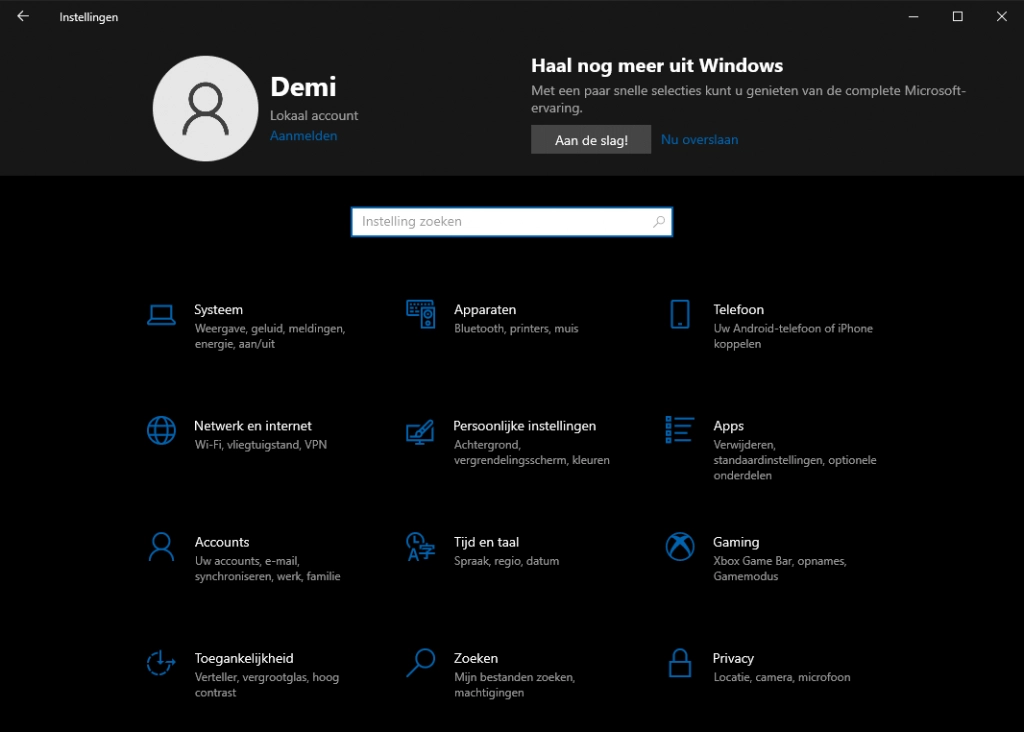
Task: Open Netwerk en internet globe icon
Action: click(x=161, y=430)
